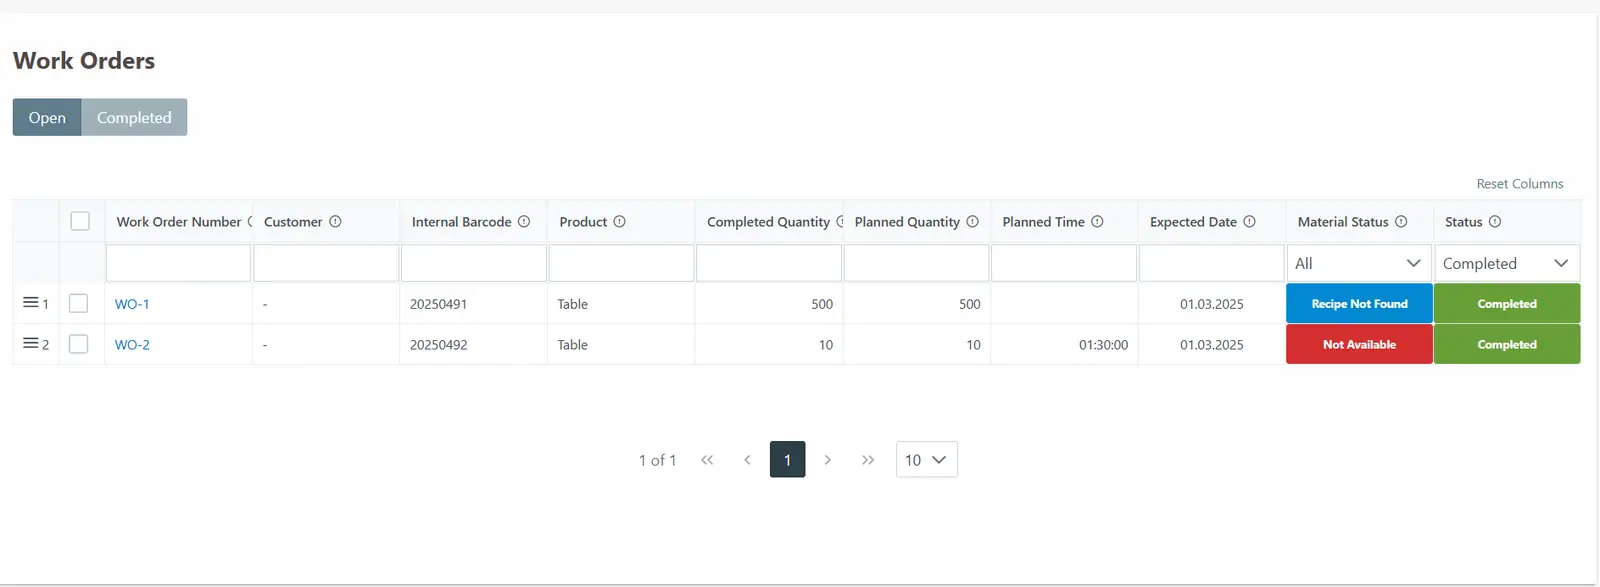The height and width of the screenshot is (587, 1600).
Task: Click planned time value 01:30:00
Action: (1103, 345)
